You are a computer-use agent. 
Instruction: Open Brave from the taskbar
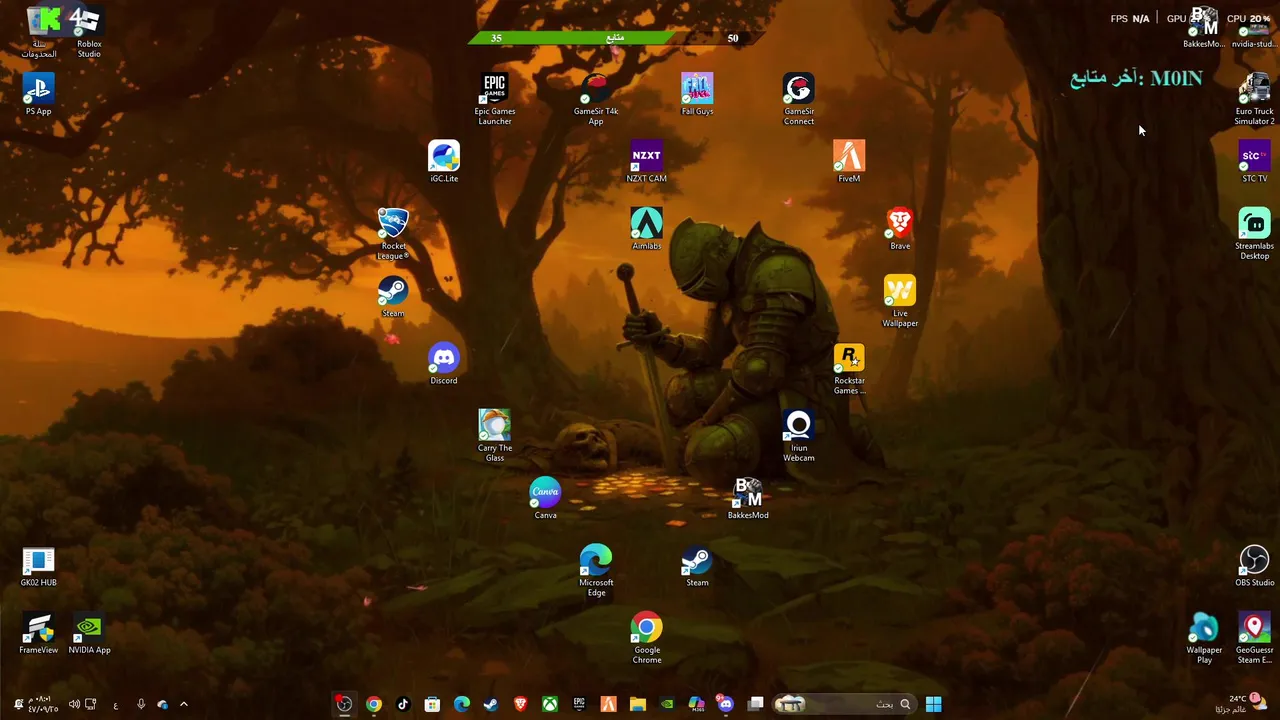point(520,704)
